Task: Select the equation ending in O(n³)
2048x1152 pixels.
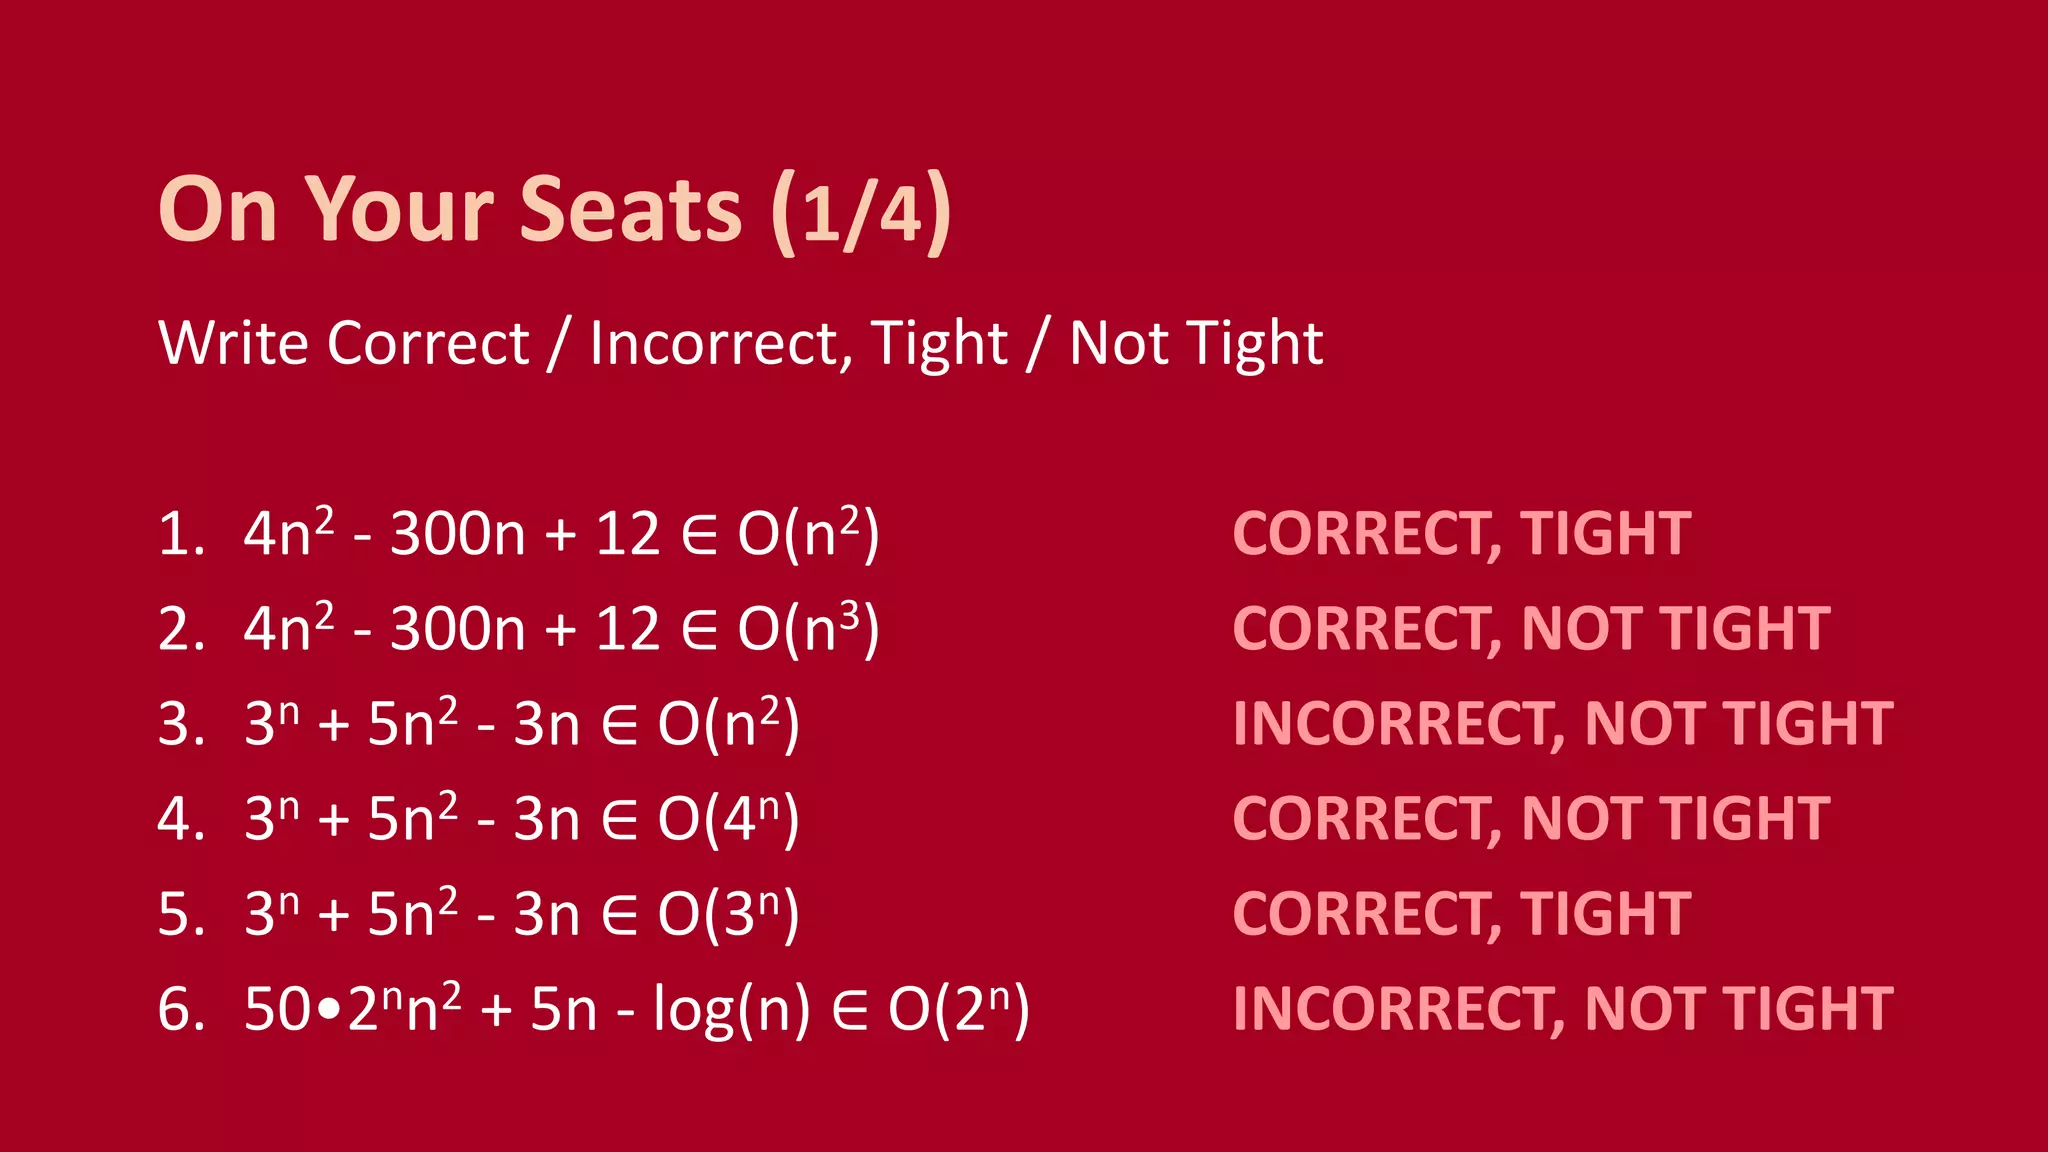Action: pos(561,629)
